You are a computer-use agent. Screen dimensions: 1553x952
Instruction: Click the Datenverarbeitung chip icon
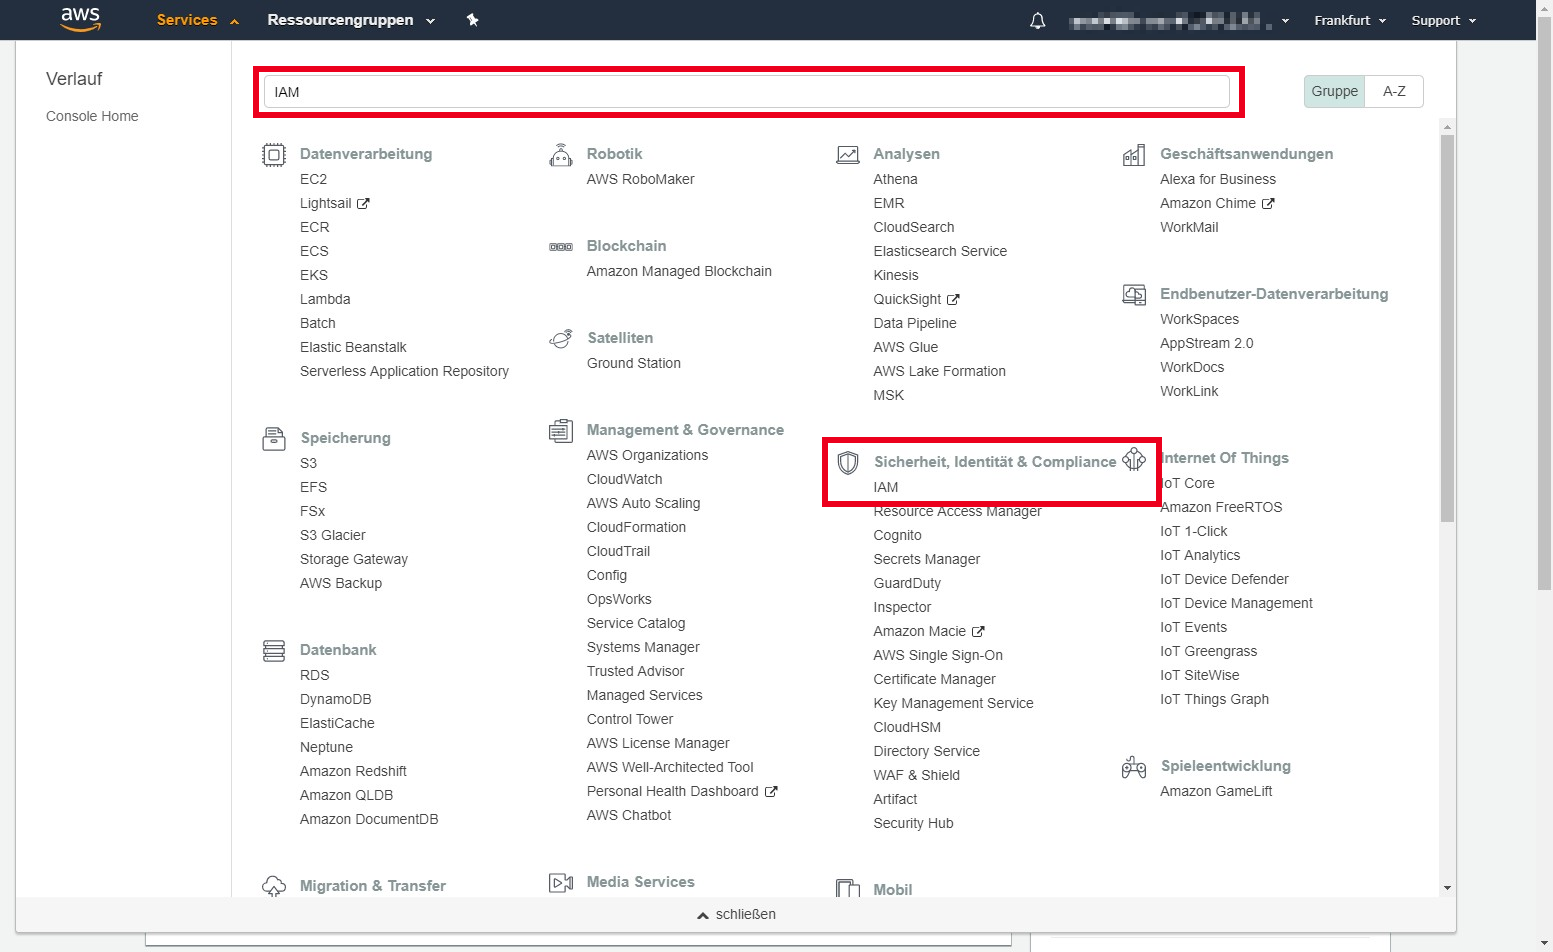click(273, 155)
